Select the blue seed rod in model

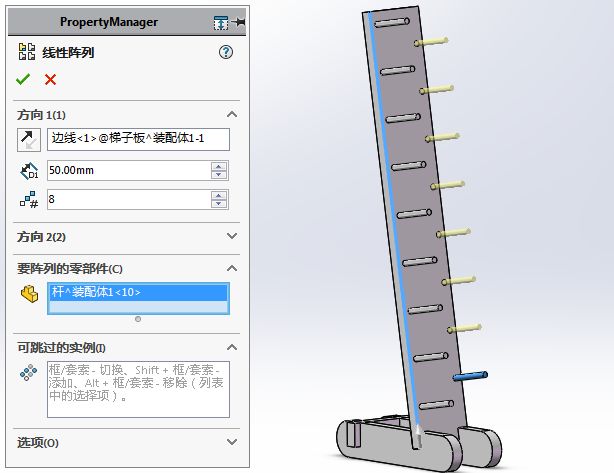pos(470,376)
